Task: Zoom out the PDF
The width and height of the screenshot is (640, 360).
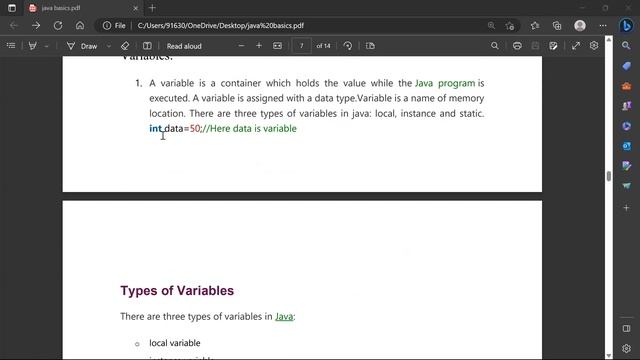Action: tap(241, 46)
